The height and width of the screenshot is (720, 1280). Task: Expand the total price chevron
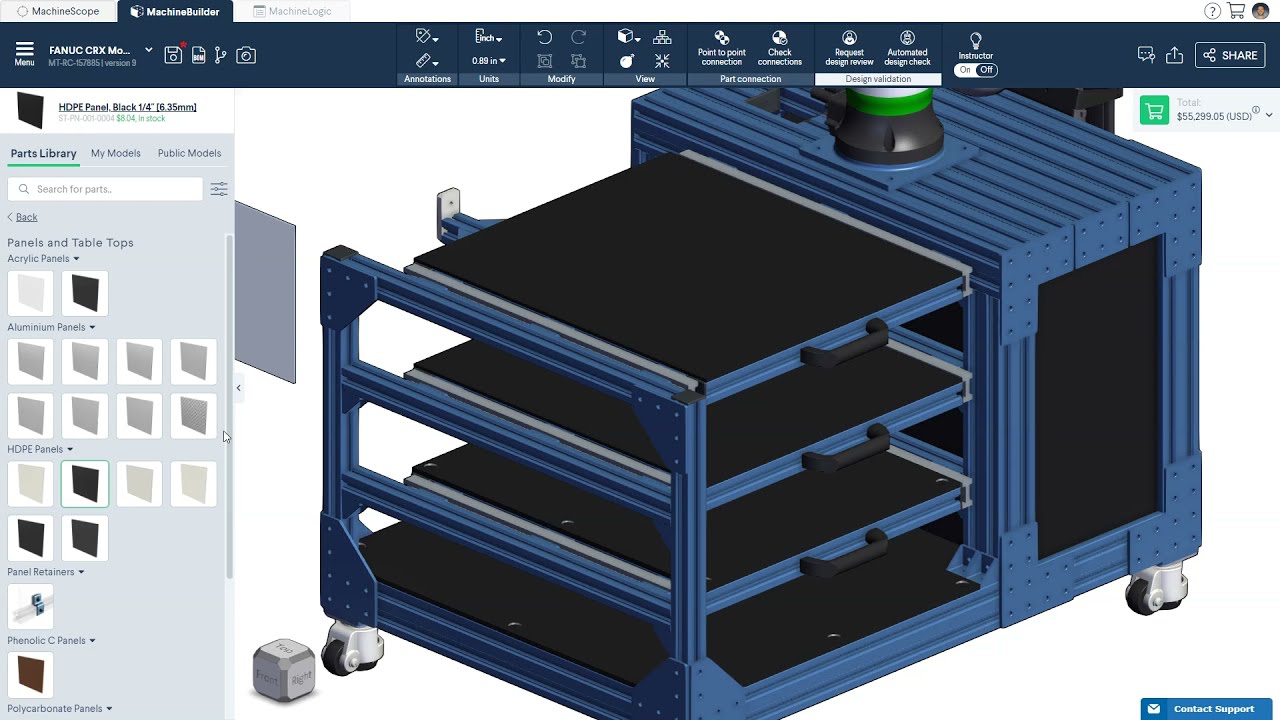point(1269,116)
